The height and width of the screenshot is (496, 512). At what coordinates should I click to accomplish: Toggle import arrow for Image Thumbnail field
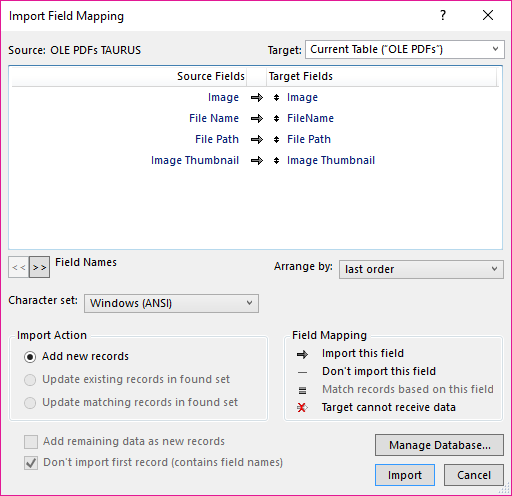tap(257, 161)
